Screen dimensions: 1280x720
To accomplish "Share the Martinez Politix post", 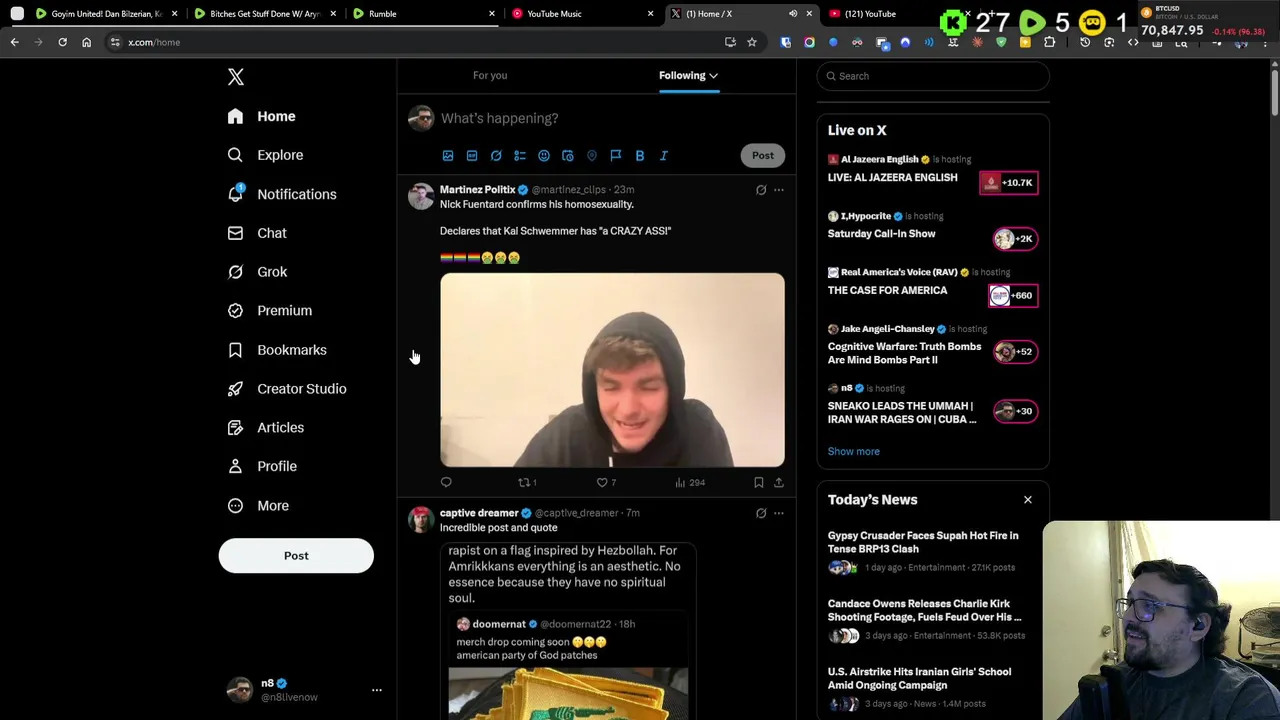I will [779, 483].
